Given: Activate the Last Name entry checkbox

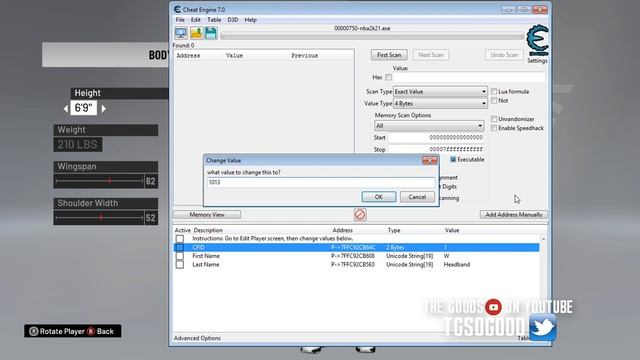Looking at the screenshot, I should [180, 264].
